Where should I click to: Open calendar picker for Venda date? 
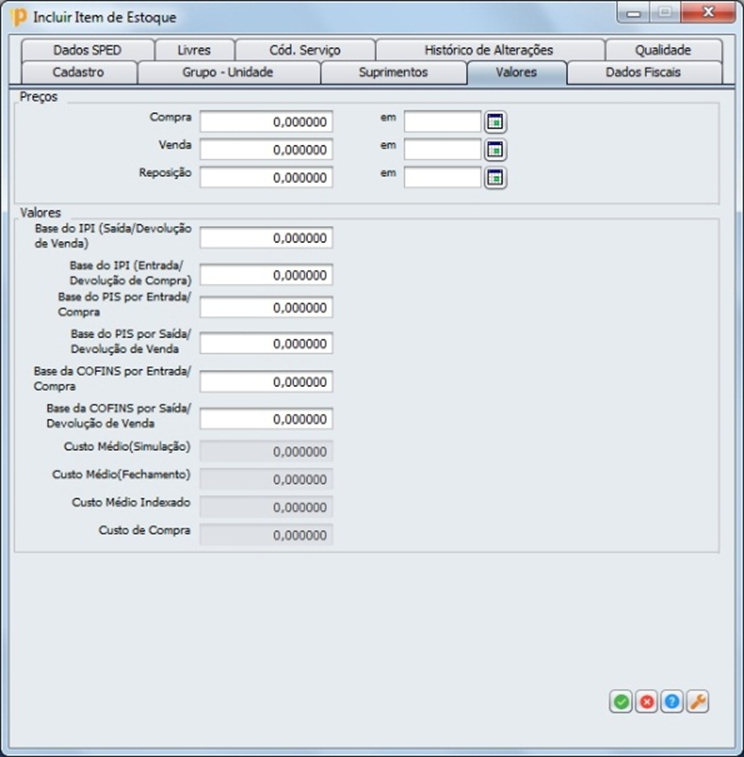pos(495,150)
